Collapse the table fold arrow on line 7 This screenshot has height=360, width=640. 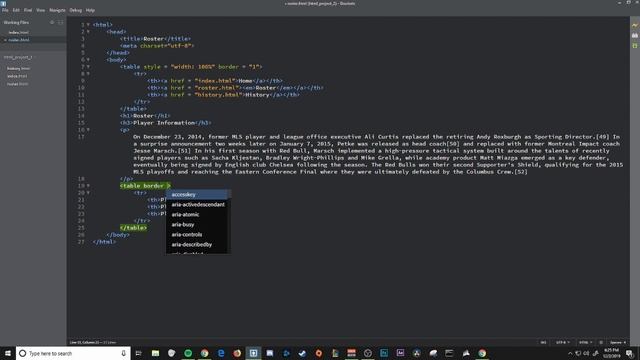click(x=88, y=67)
